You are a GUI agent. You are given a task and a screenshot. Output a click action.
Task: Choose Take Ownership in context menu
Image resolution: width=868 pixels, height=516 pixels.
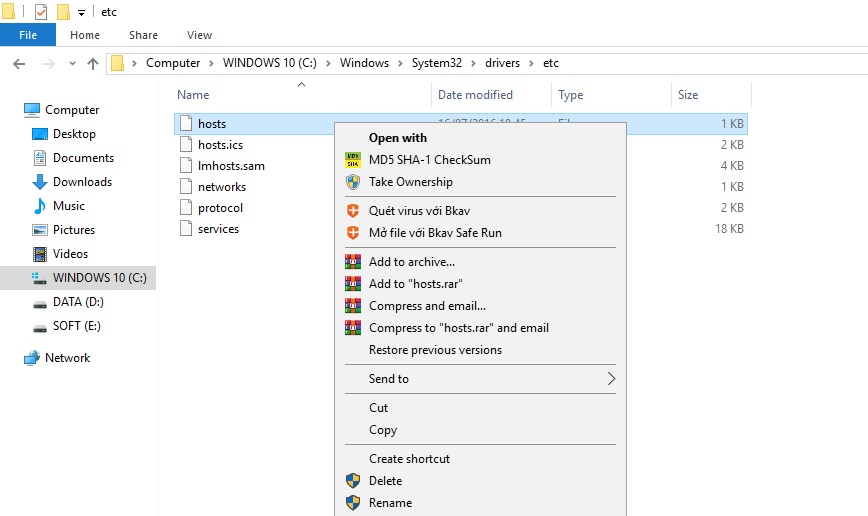pyautogui.click(x=480, y=182)
